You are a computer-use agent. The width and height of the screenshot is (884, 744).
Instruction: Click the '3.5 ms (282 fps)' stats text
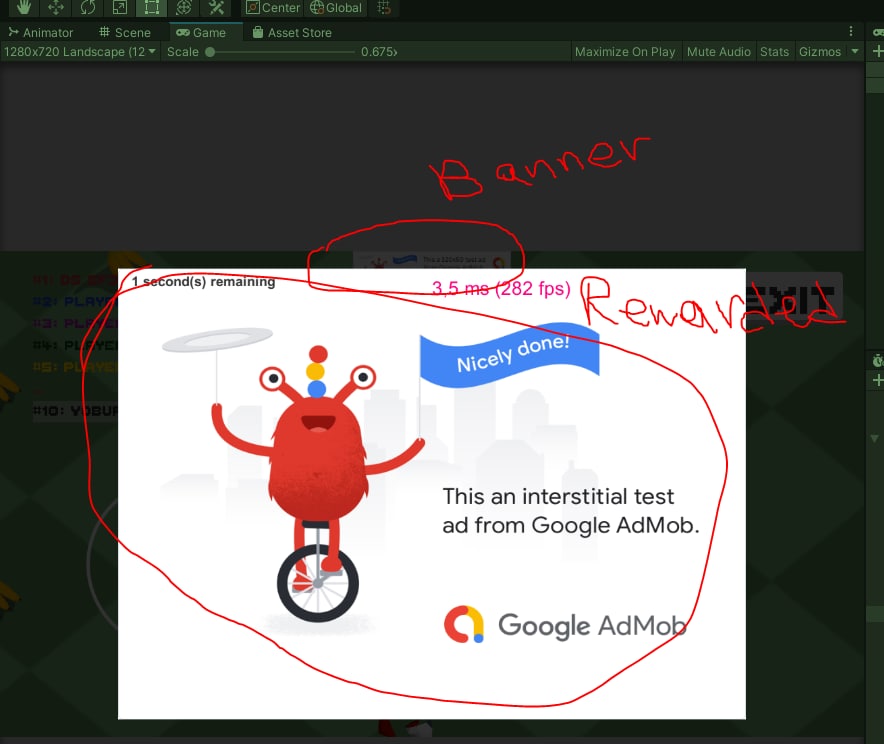[x=501, y=289]
